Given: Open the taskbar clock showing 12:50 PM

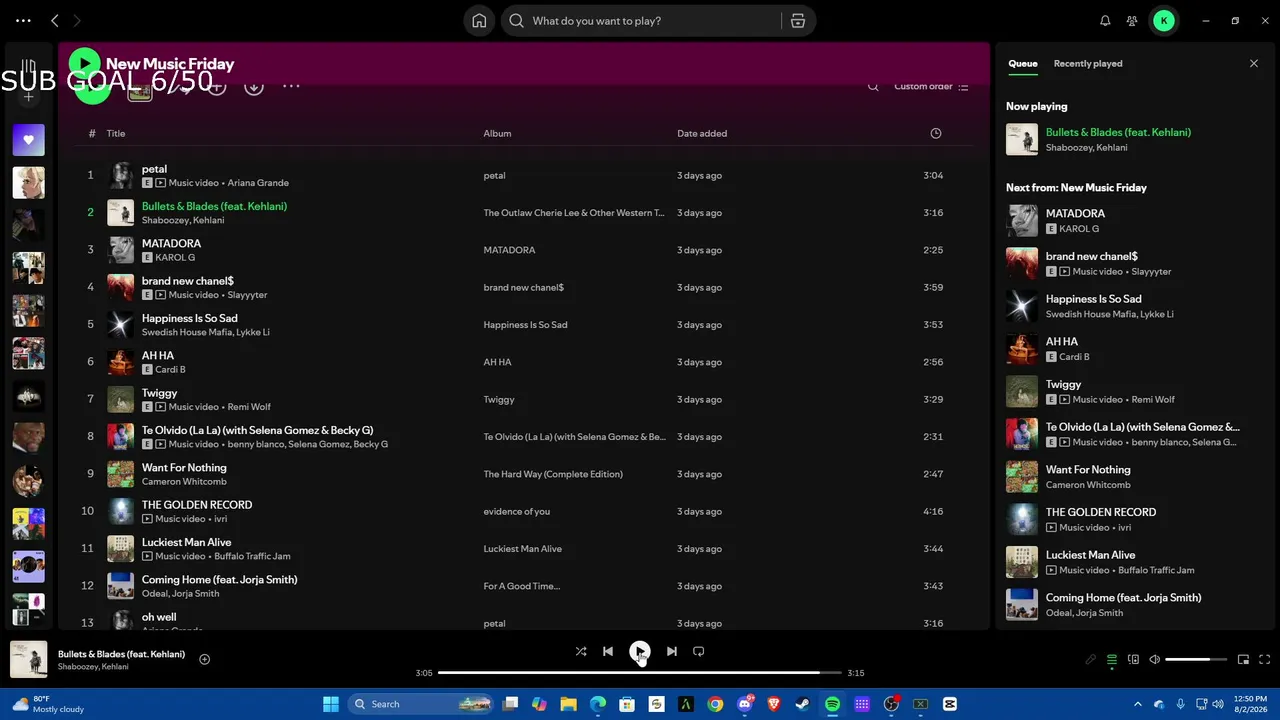Looking at the screenshot, I should [1250, 704].
